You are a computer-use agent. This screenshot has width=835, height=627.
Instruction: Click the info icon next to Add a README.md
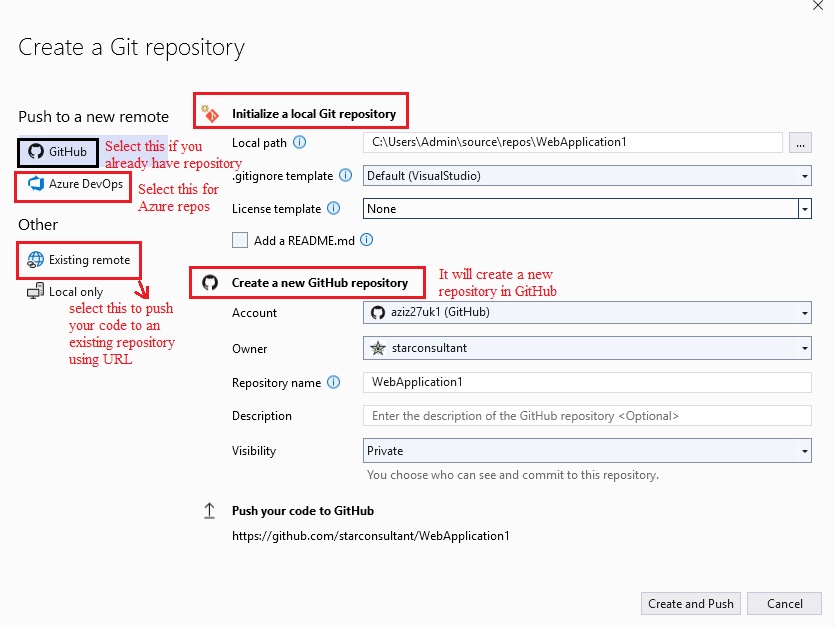tap(366, 240)
